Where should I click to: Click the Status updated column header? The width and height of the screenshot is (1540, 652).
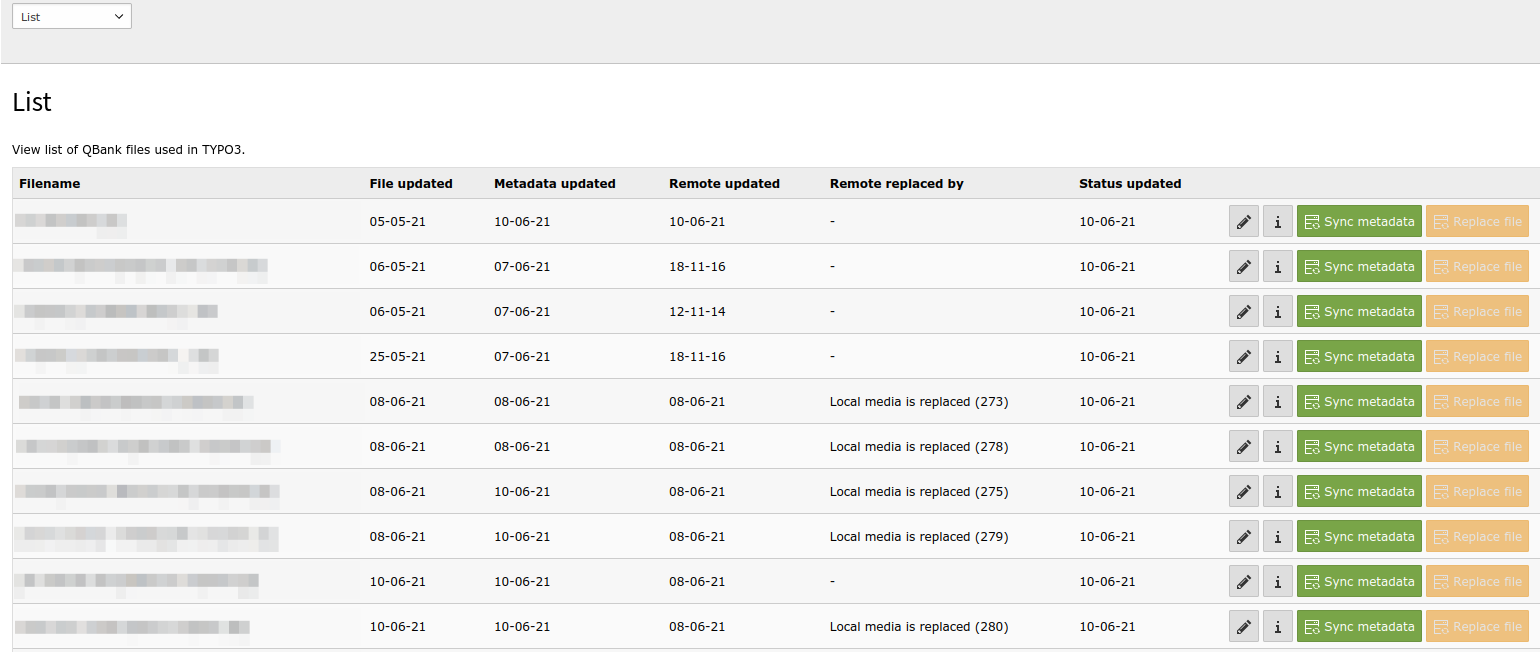(x=1130, y=184)
